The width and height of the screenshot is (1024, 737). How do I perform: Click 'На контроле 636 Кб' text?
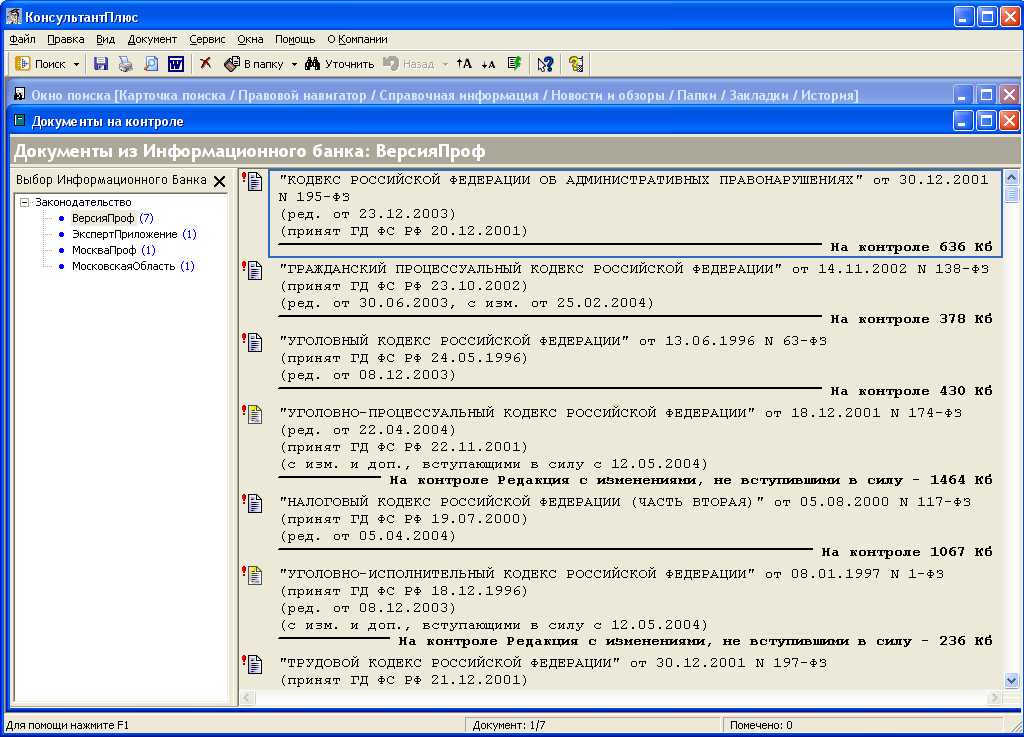pyautogui.click(x=911, y=247)
